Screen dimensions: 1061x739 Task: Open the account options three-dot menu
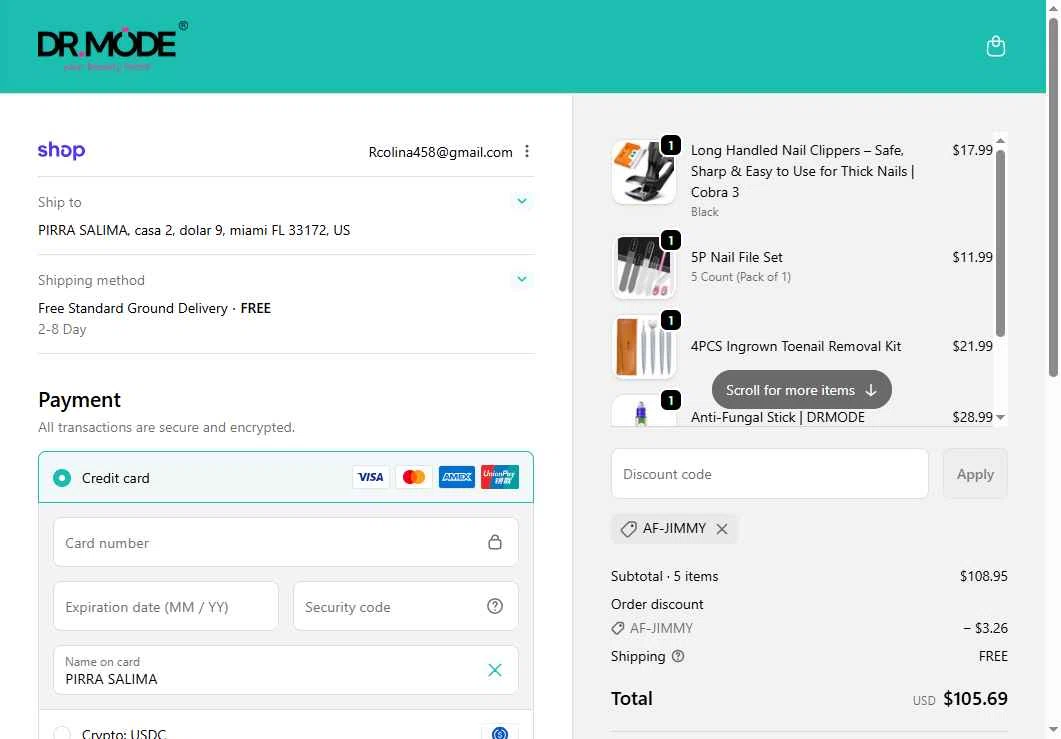click(x=527, y=152)
